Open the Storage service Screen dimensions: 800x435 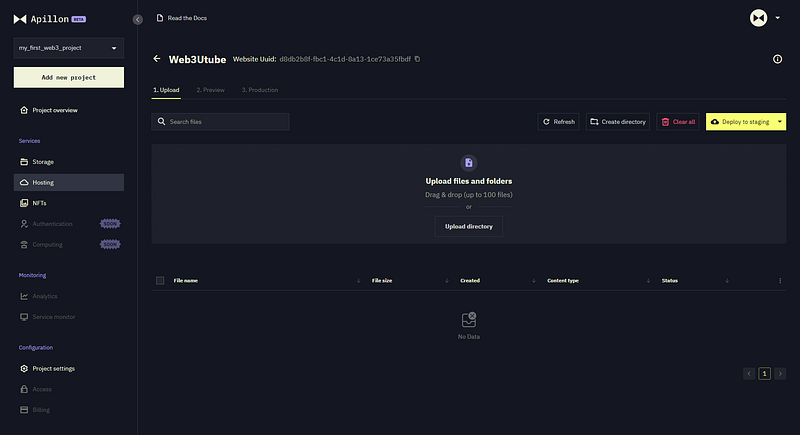(68, 162)
